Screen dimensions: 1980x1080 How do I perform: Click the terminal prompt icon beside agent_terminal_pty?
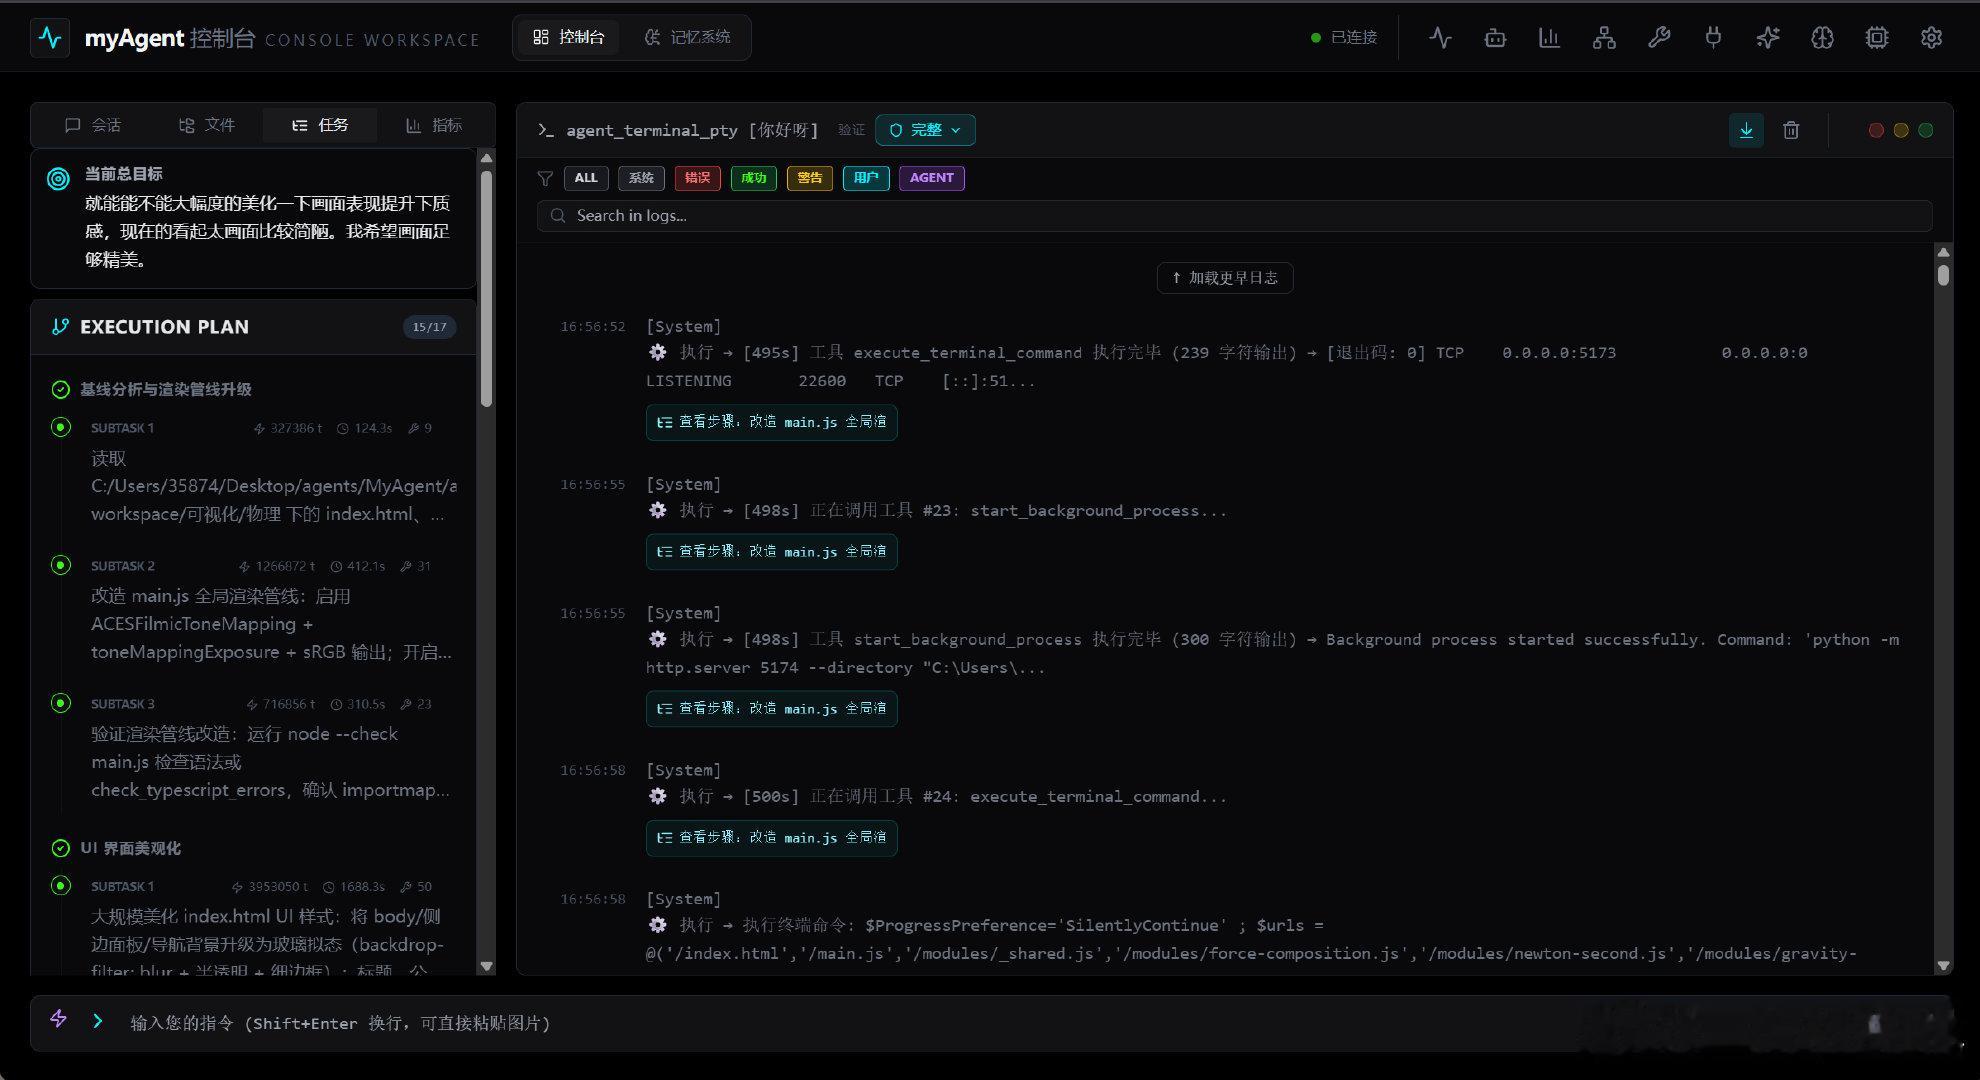pyautogui.click(x=546, y=130)
